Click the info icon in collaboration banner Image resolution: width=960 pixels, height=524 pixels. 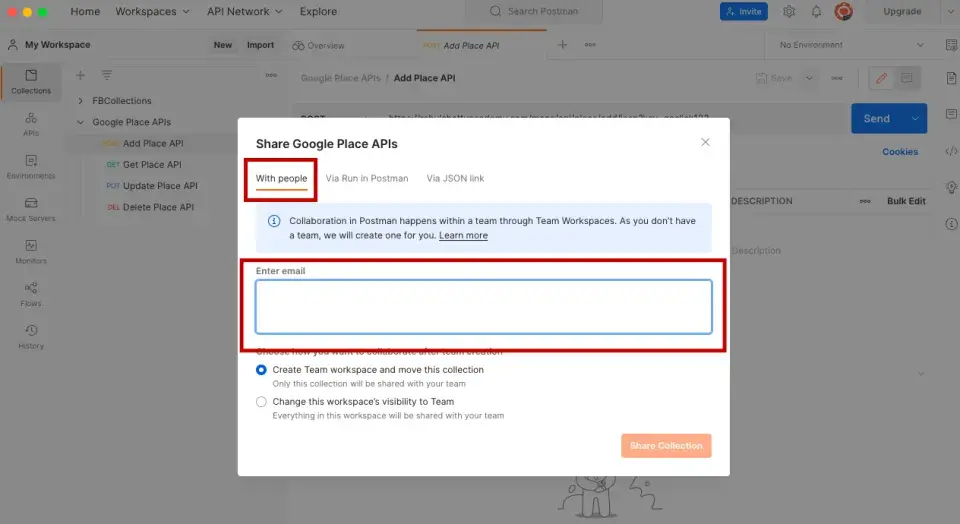click(x=274, y=221)
